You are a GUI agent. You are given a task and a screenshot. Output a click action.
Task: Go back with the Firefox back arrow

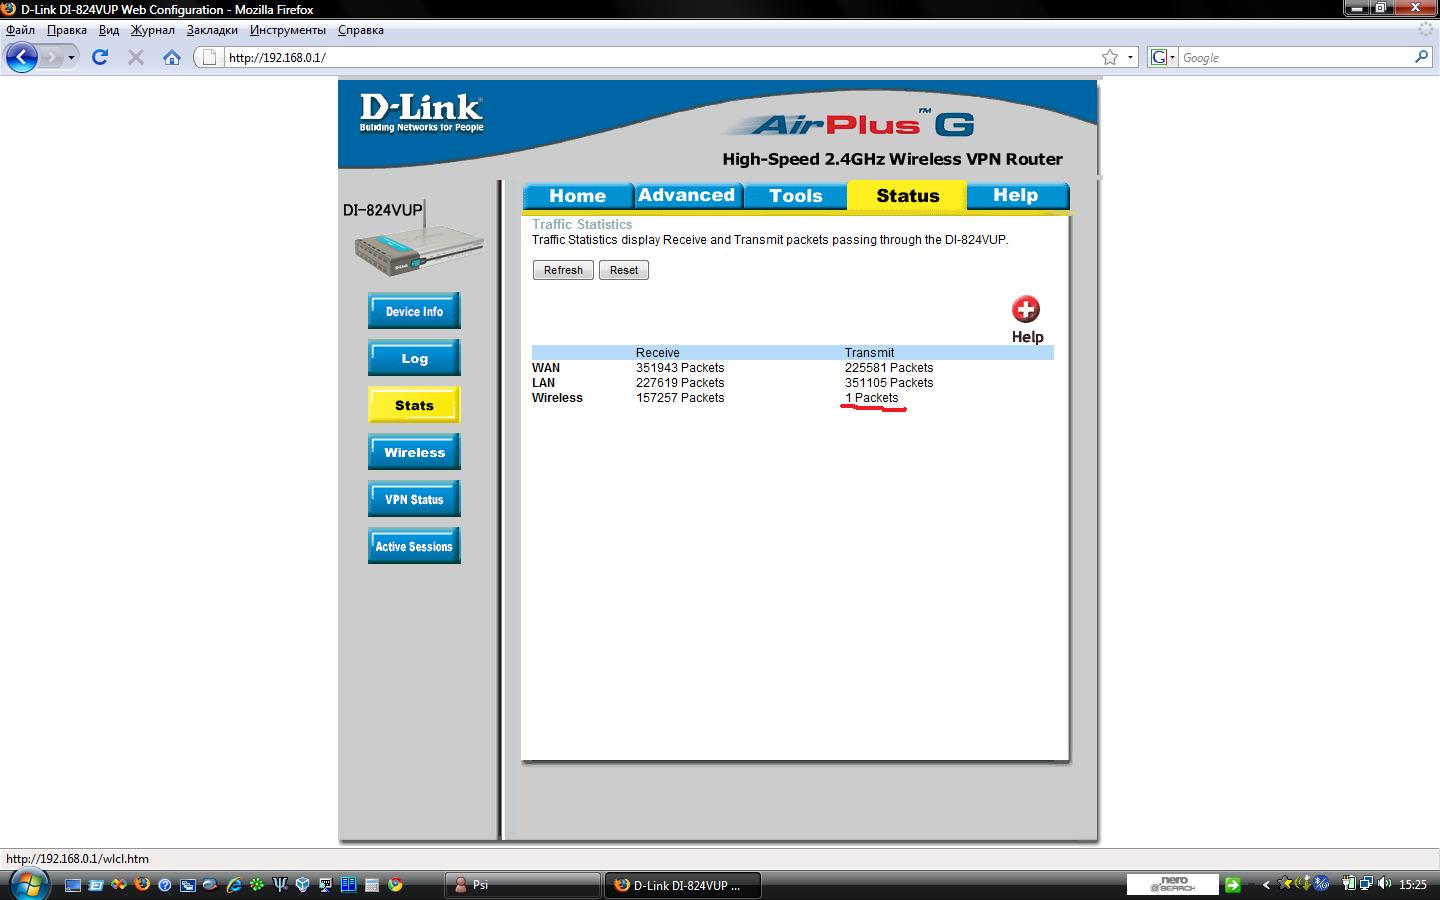(21, 57)
